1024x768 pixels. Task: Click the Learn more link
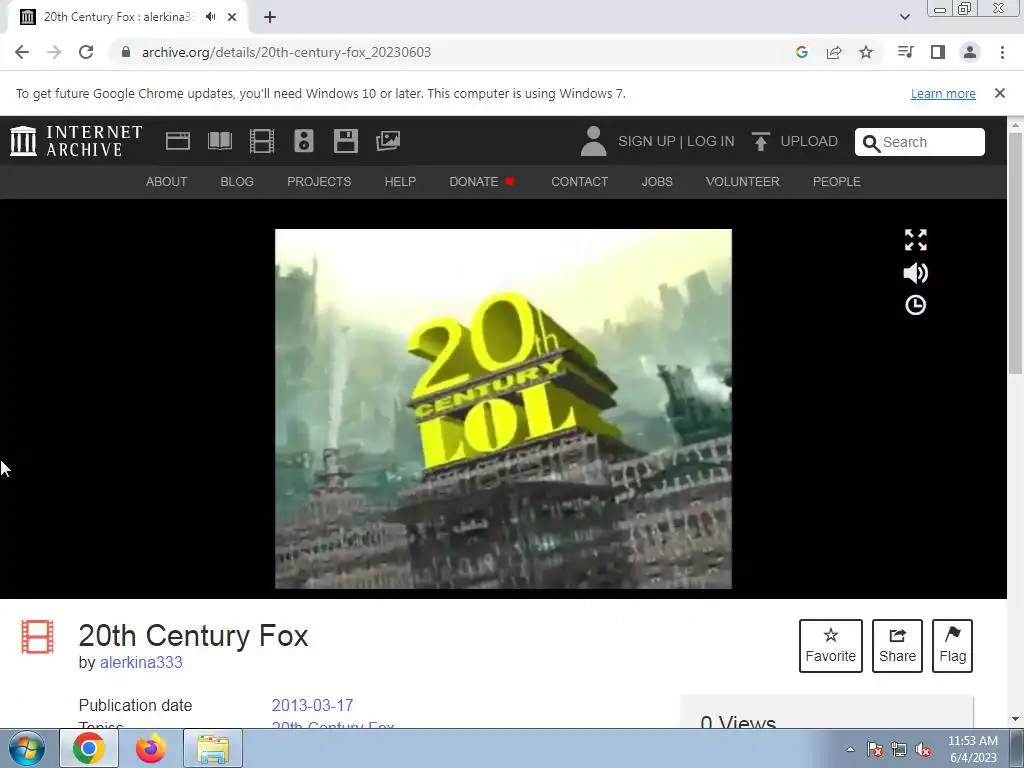(943, 93)
